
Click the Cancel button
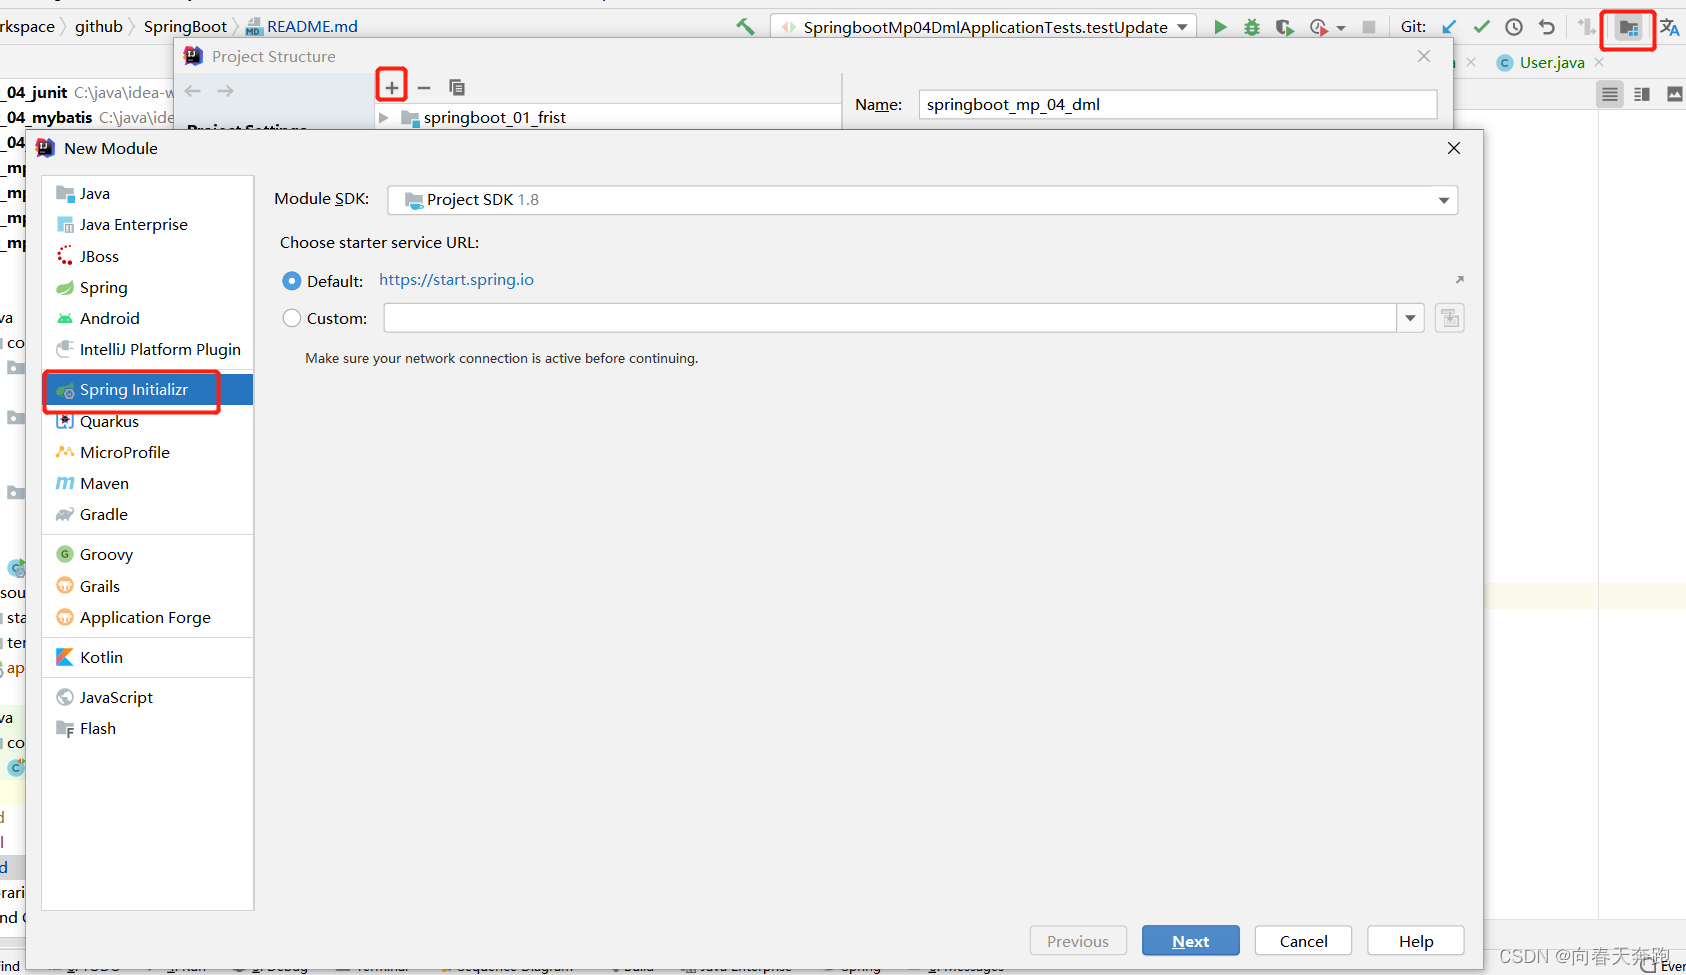(1304, 941)
